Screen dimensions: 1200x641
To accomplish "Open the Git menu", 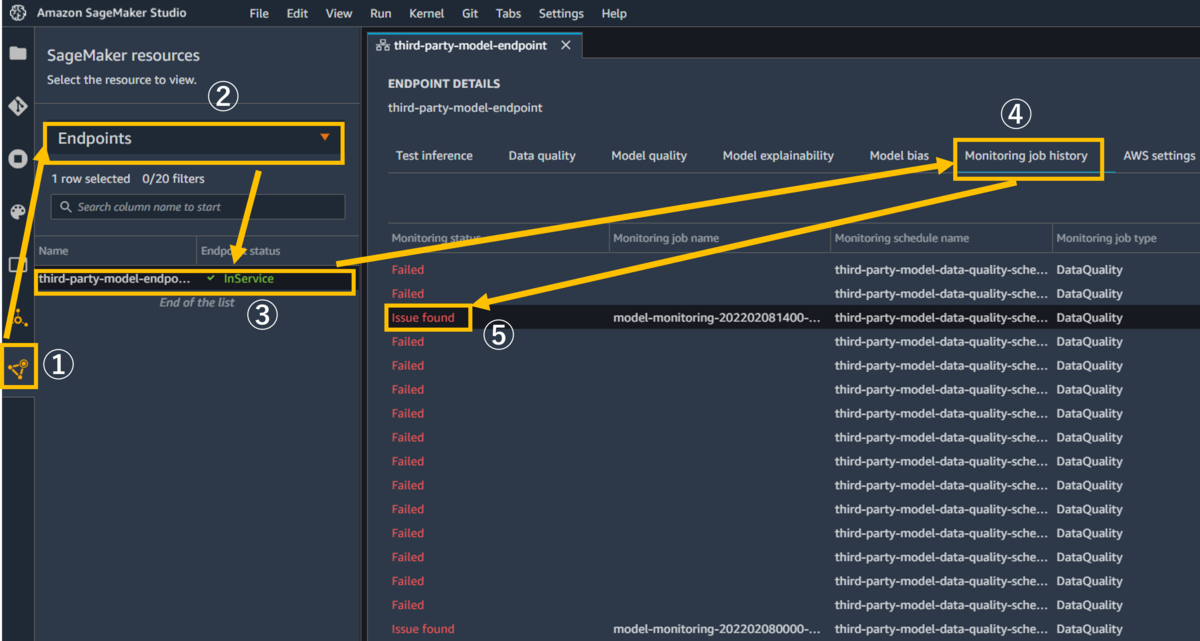I will pyautogui.click(x=470, y=14).
